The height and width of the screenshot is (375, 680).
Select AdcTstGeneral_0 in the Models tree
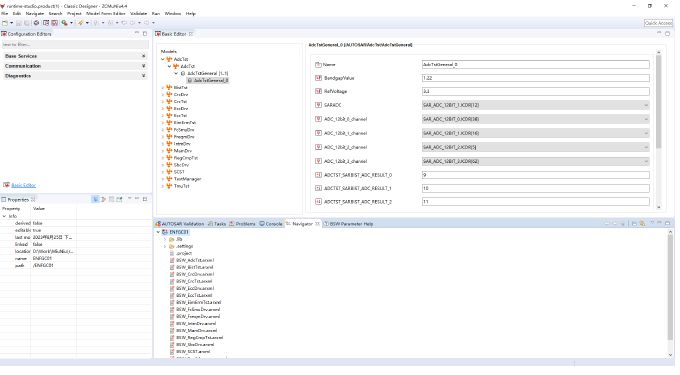(208, 81)
